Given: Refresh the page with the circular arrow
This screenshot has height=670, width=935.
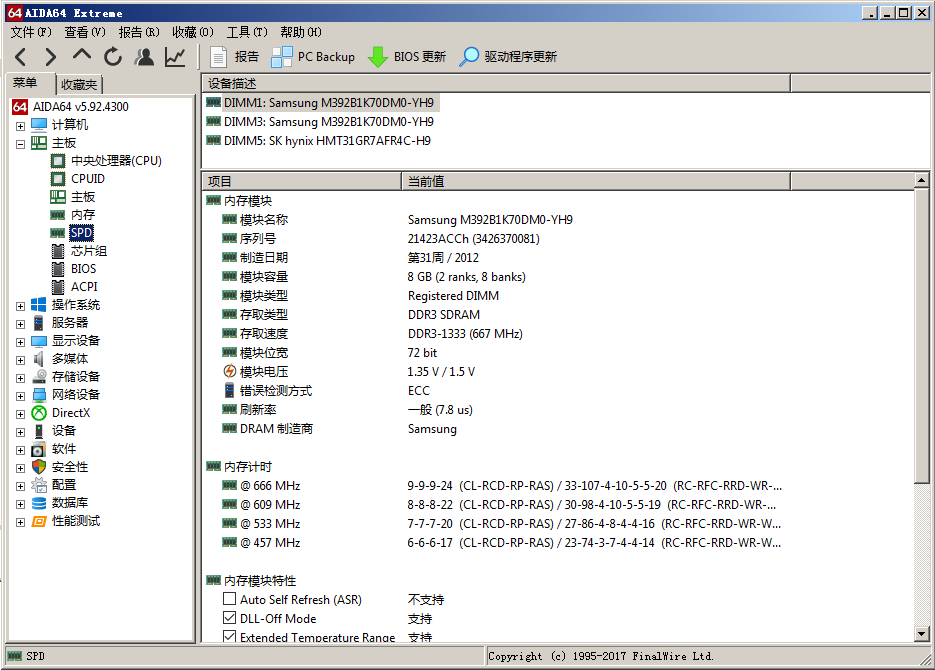Looking at the screenshot, I should coord(113,57).
